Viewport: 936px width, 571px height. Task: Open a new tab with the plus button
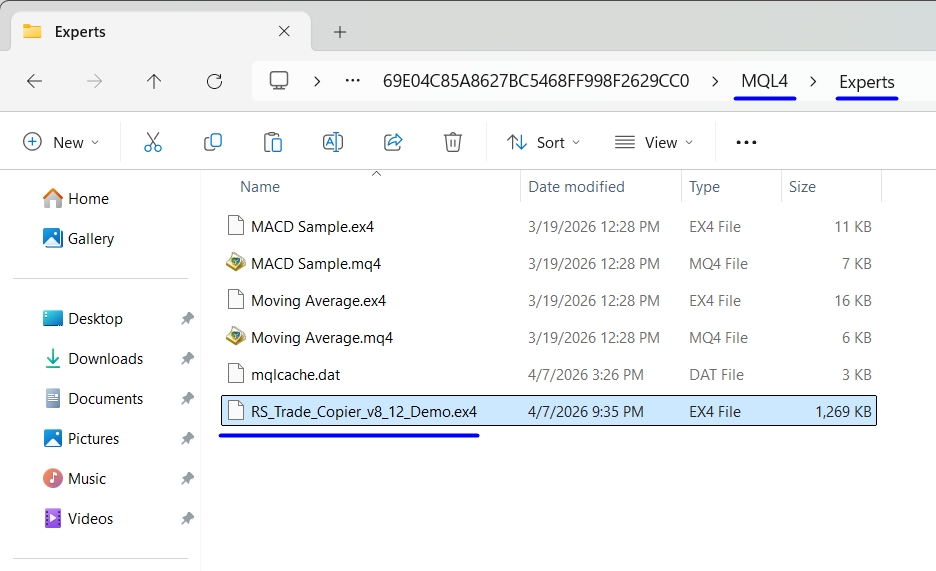pos(340,32)
